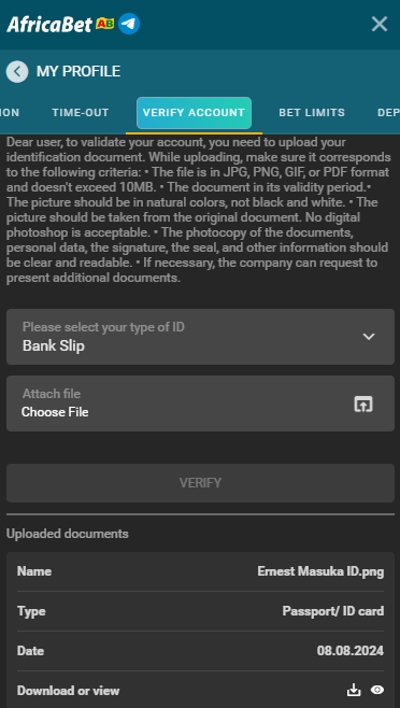This screenshot has width=400, height=708.
Task: Click the Passport/ ID card type entry
Action: coord(333,611)
